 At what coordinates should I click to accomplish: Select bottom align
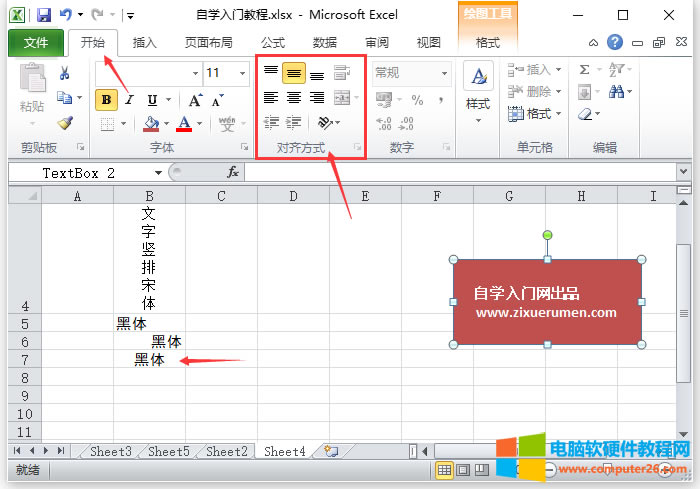[x=317, y=75]
